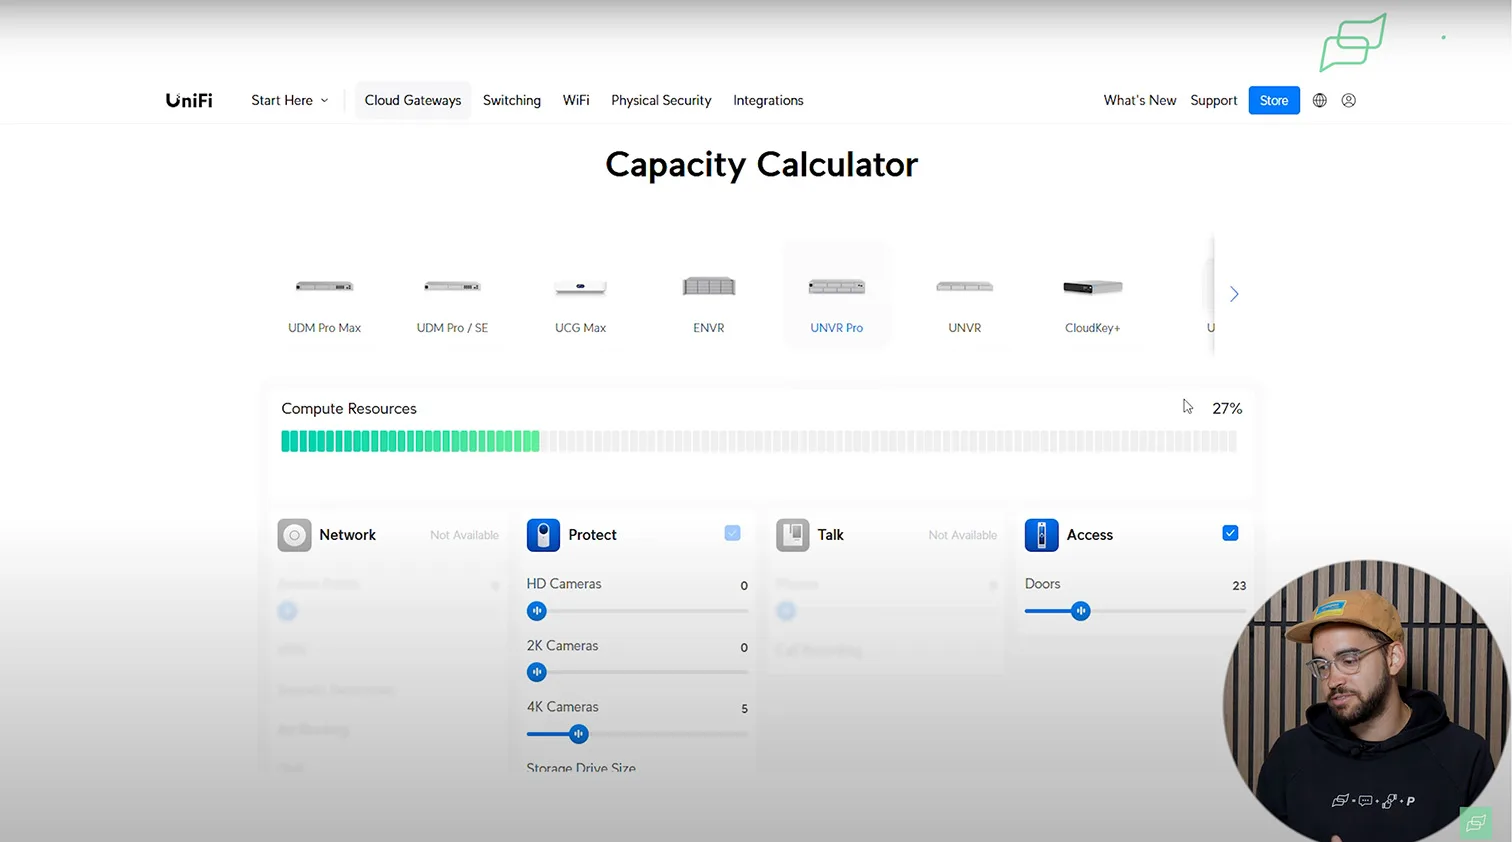
Task: Click the 4K Cameras slider handle
Action: [x=578, y=734]
